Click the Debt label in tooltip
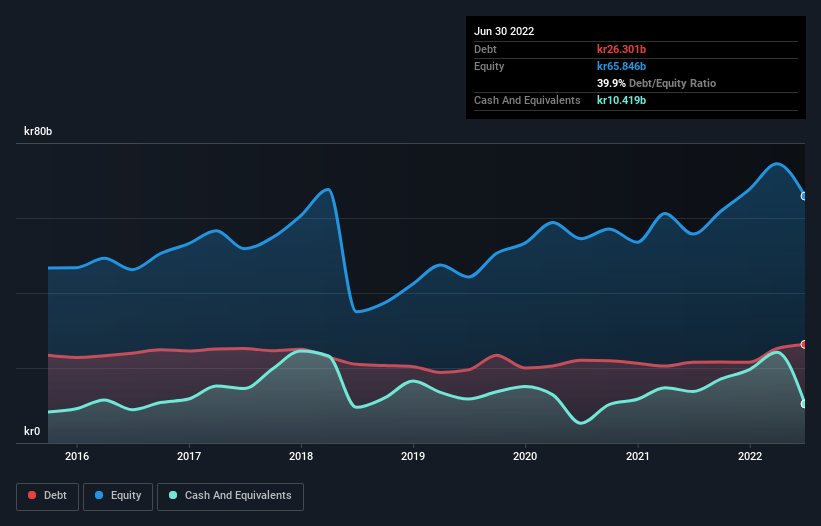Screen dimensions: 821x526 pyautogui.click(x=485, y=49)
